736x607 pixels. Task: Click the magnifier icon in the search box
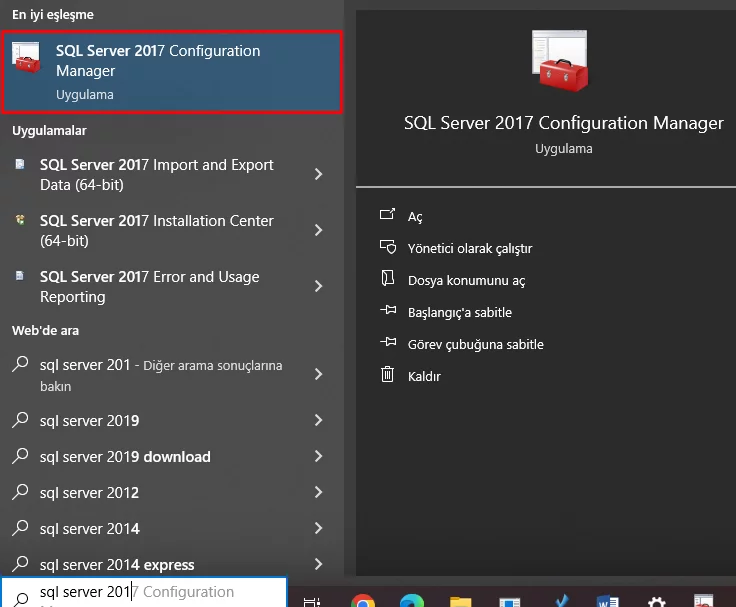click(21, 599)
